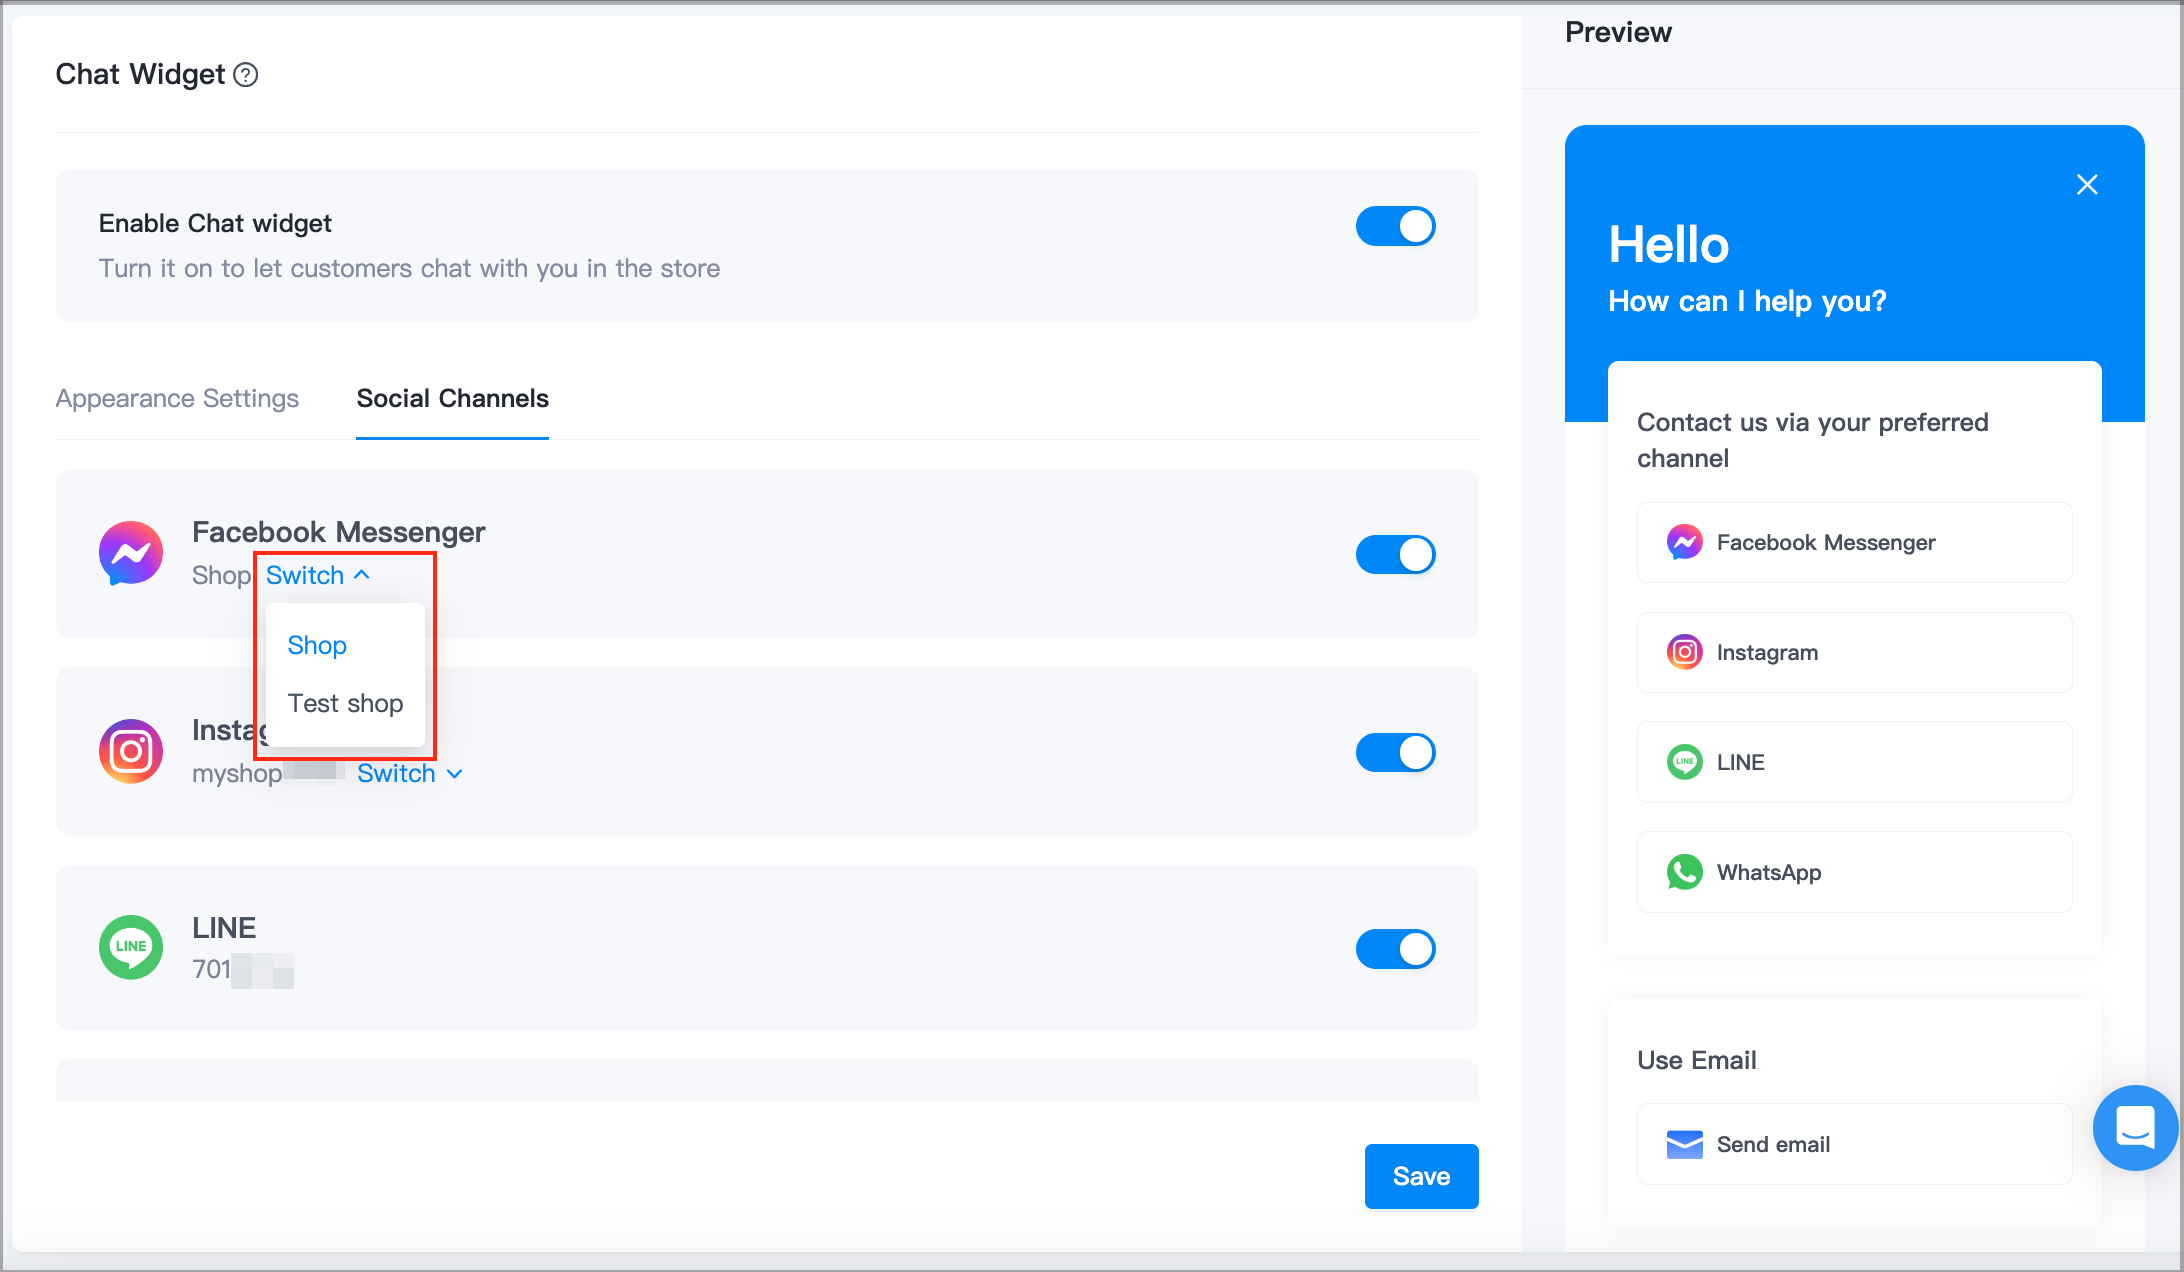Click the Send email envelope icon

(1684, 1144)
